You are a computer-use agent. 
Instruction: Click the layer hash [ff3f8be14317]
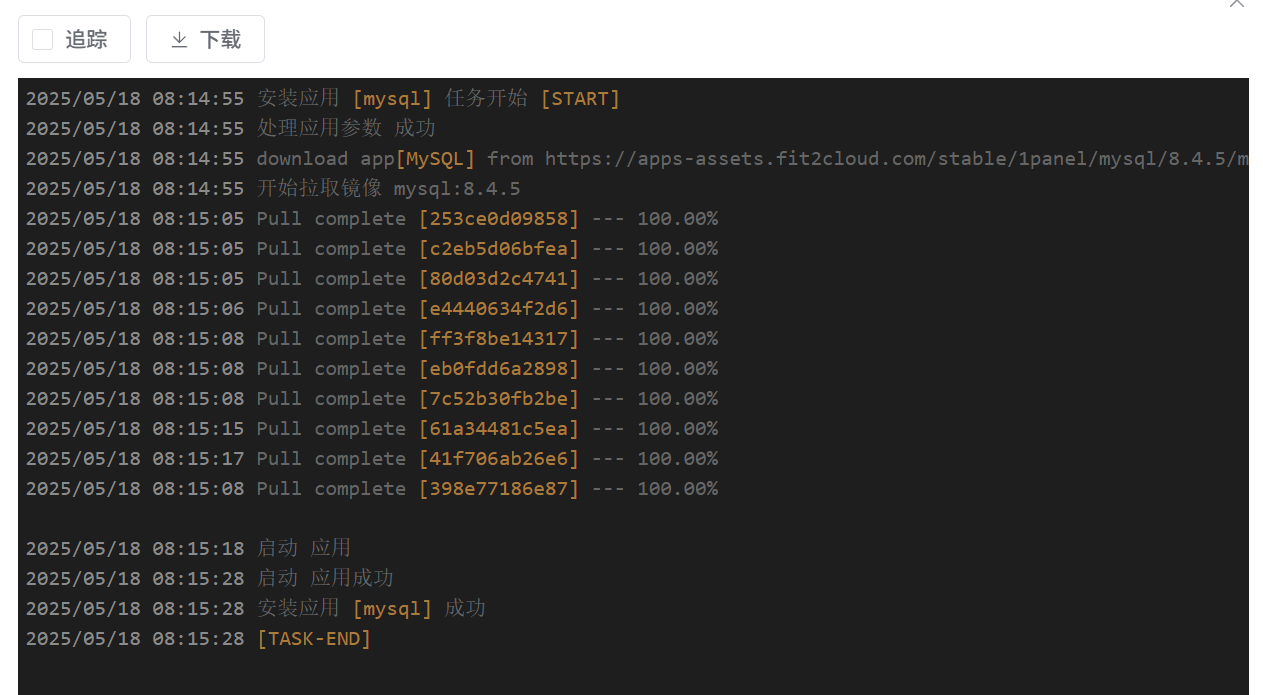(499, 339)
